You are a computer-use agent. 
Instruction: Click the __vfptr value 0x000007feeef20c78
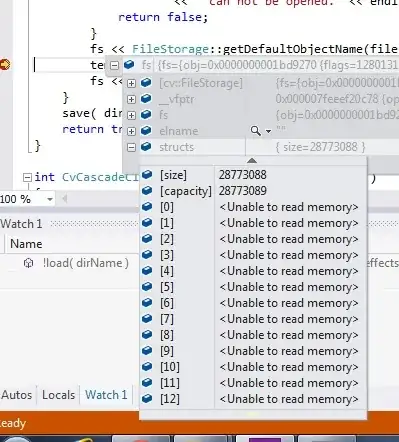tap(327, 99)
